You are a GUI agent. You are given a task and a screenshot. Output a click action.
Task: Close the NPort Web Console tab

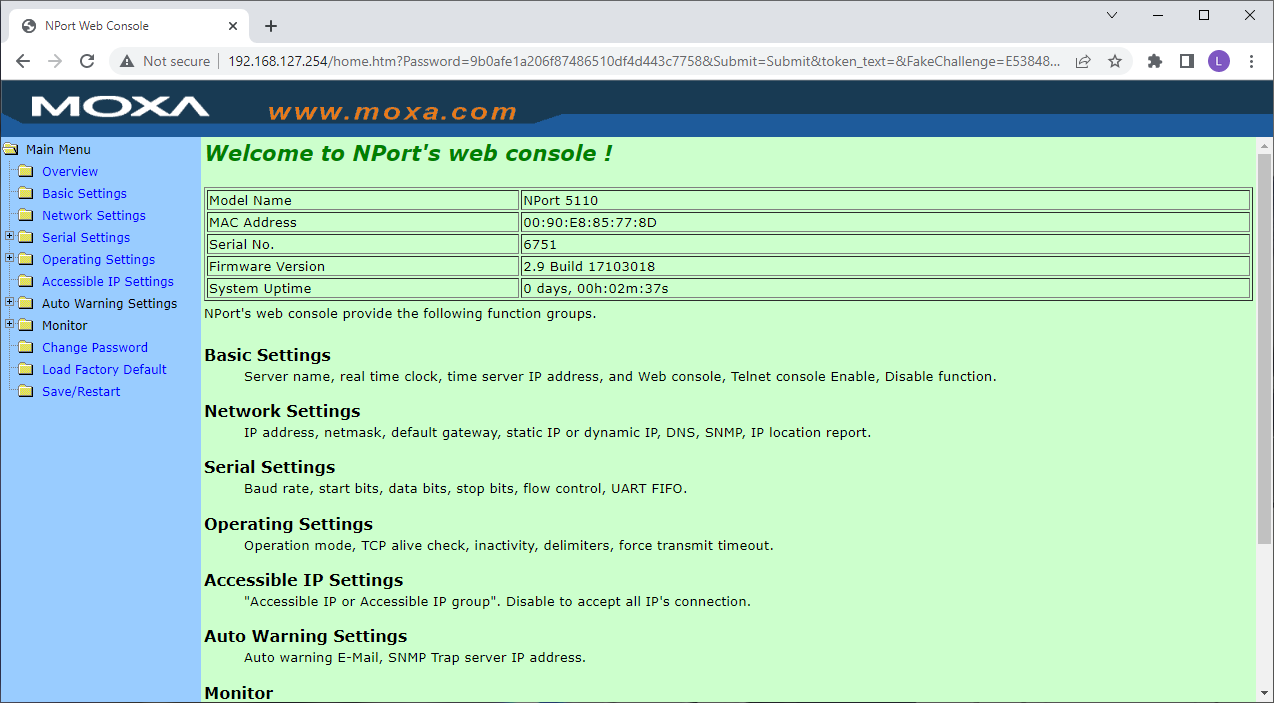click(232, 26)
